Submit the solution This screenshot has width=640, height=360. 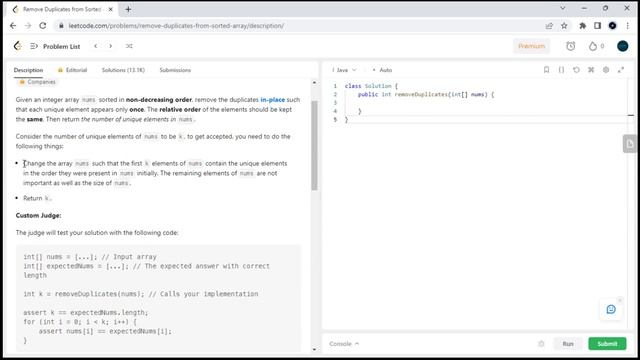click(x=607, y=344)
